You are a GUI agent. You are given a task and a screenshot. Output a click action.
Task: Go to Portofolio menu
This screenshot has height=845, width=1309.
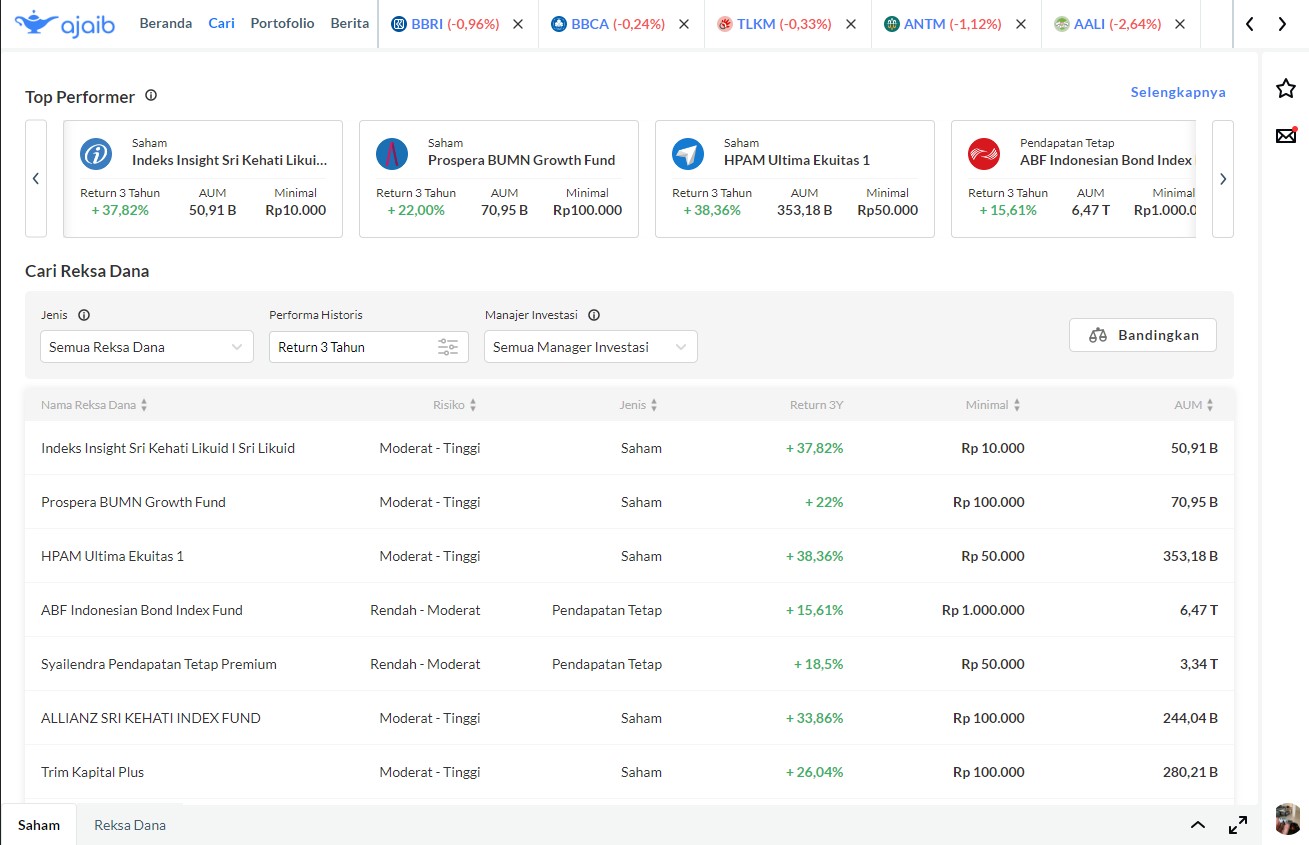pos(282,23)
